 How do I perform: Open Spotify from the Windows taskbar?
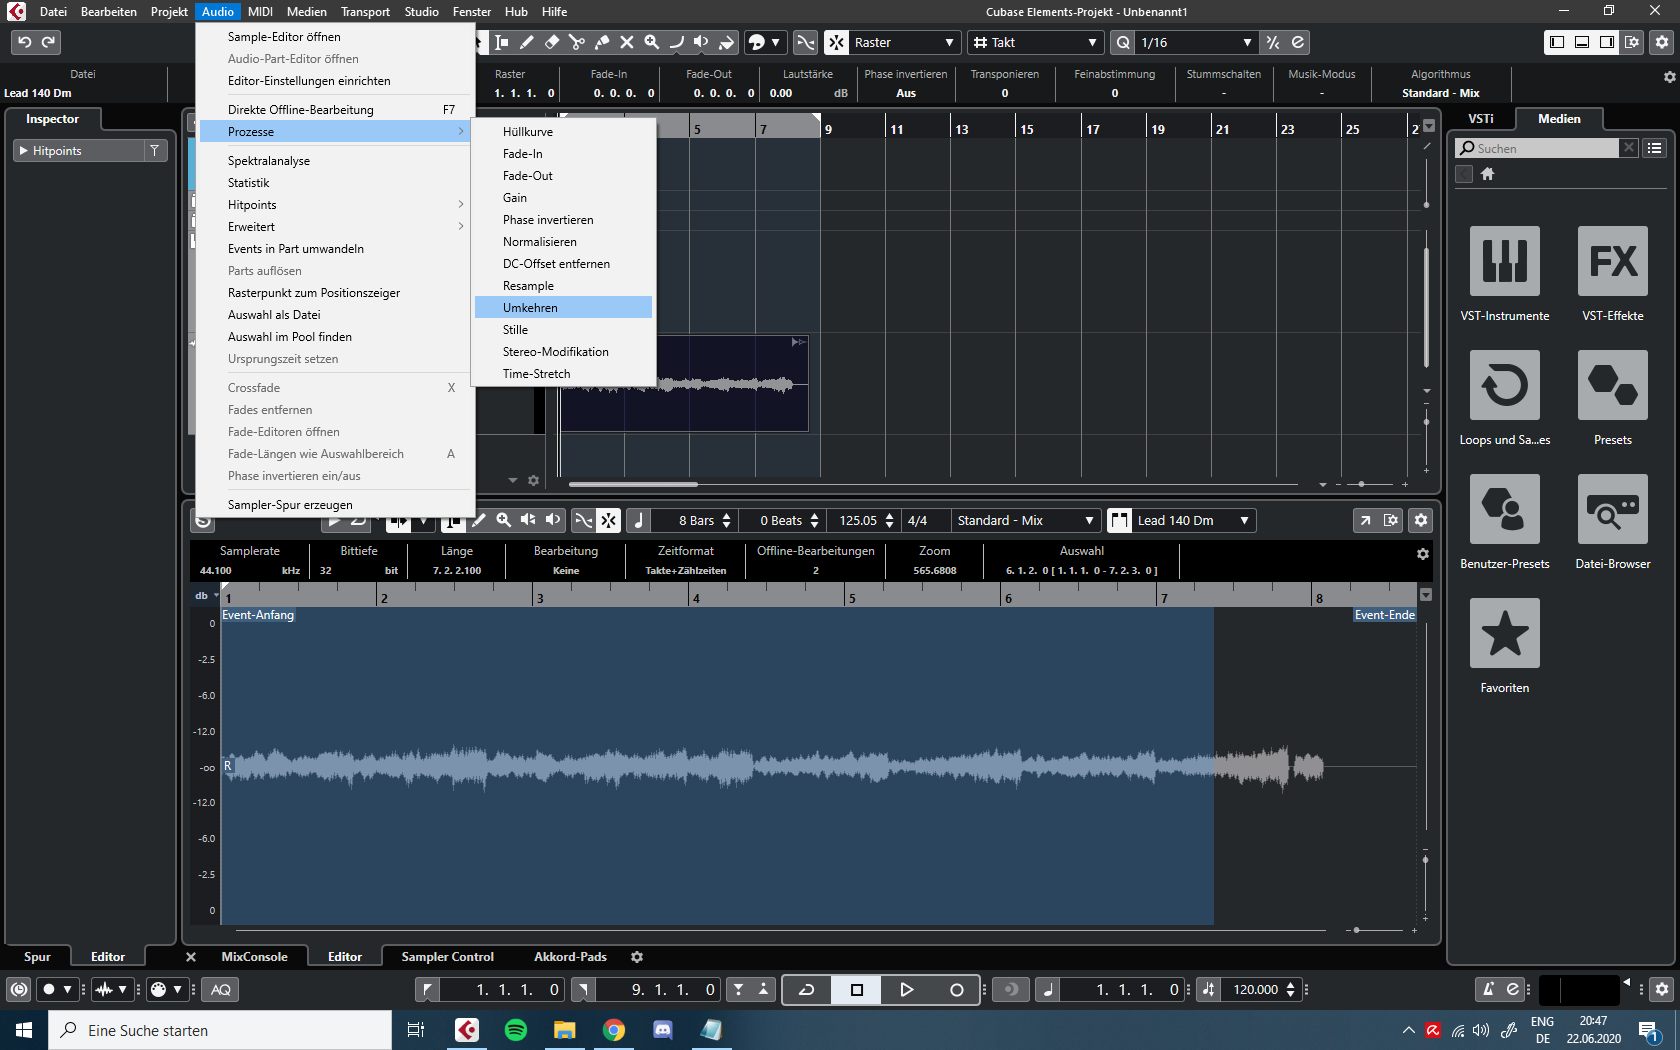(x=516, y=1030)
